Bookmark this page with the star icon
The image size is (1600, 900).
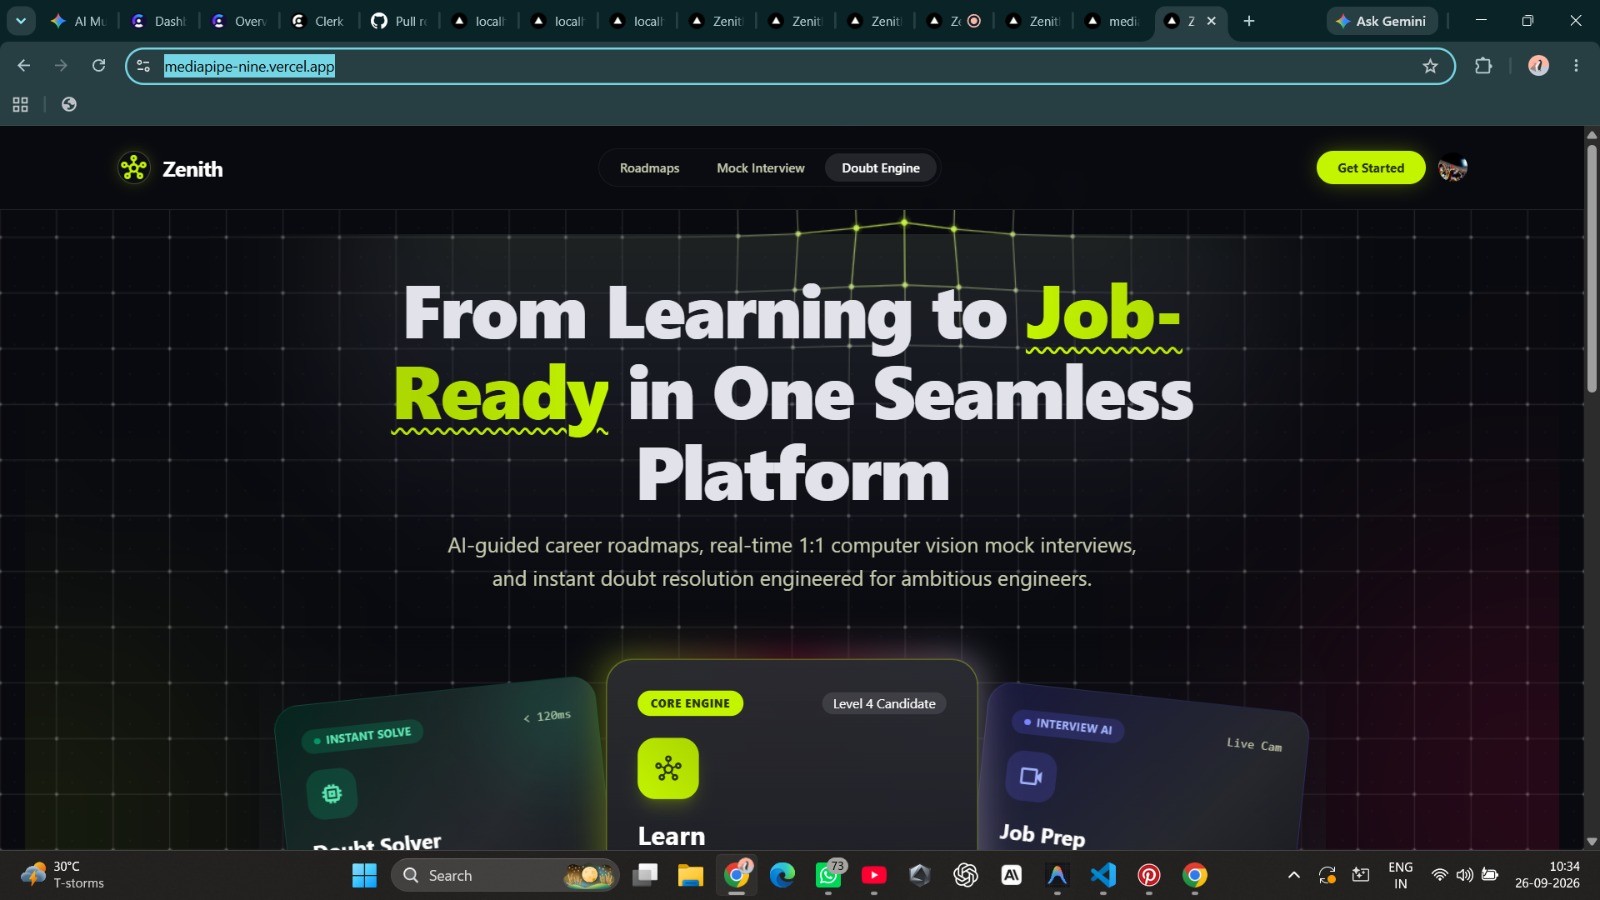tap(1430, 66)
